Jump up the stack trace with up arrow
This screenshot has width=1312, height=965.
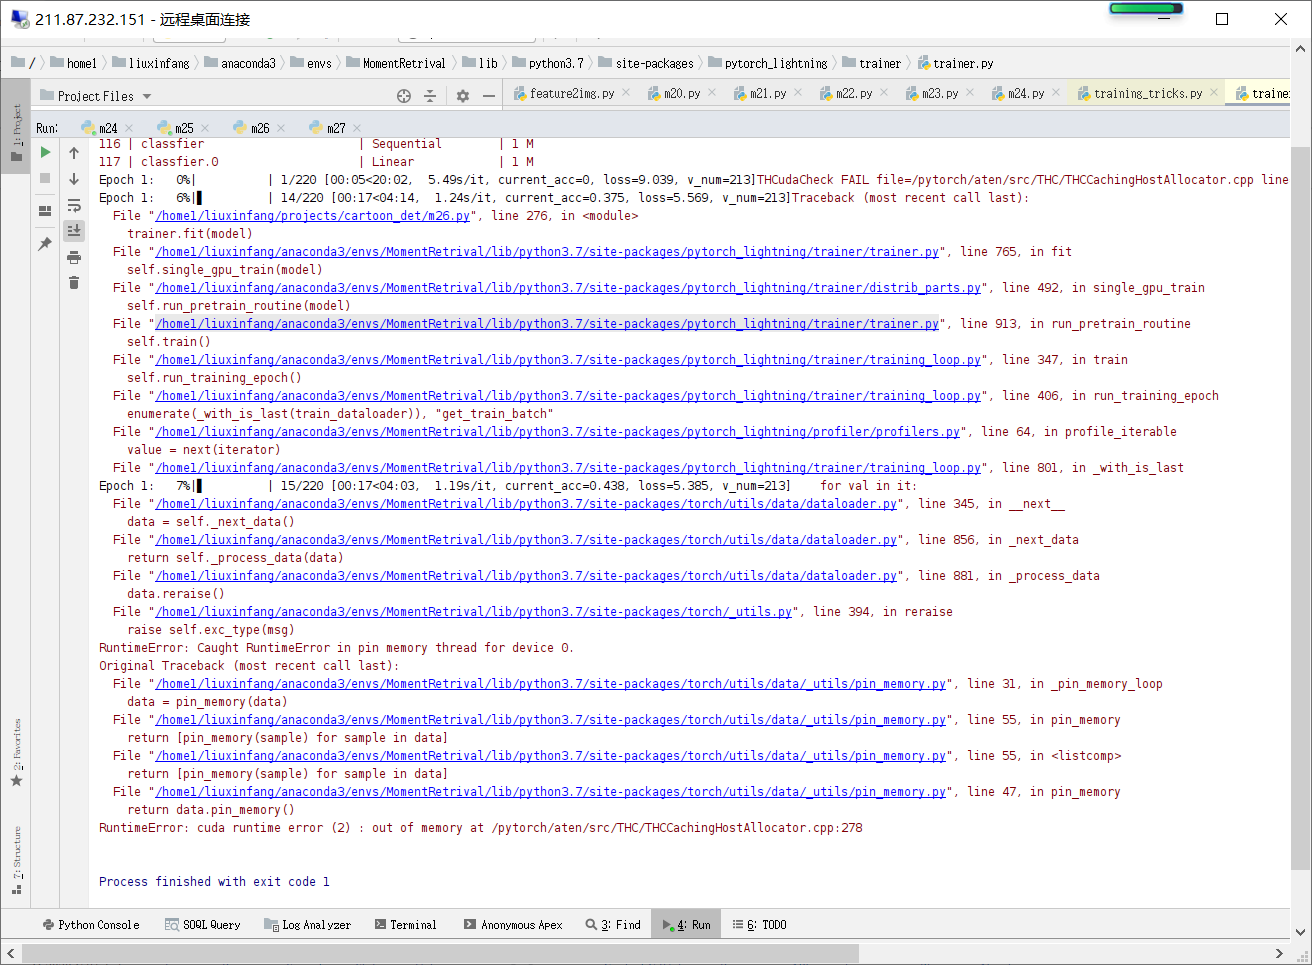tap(74, 153)
